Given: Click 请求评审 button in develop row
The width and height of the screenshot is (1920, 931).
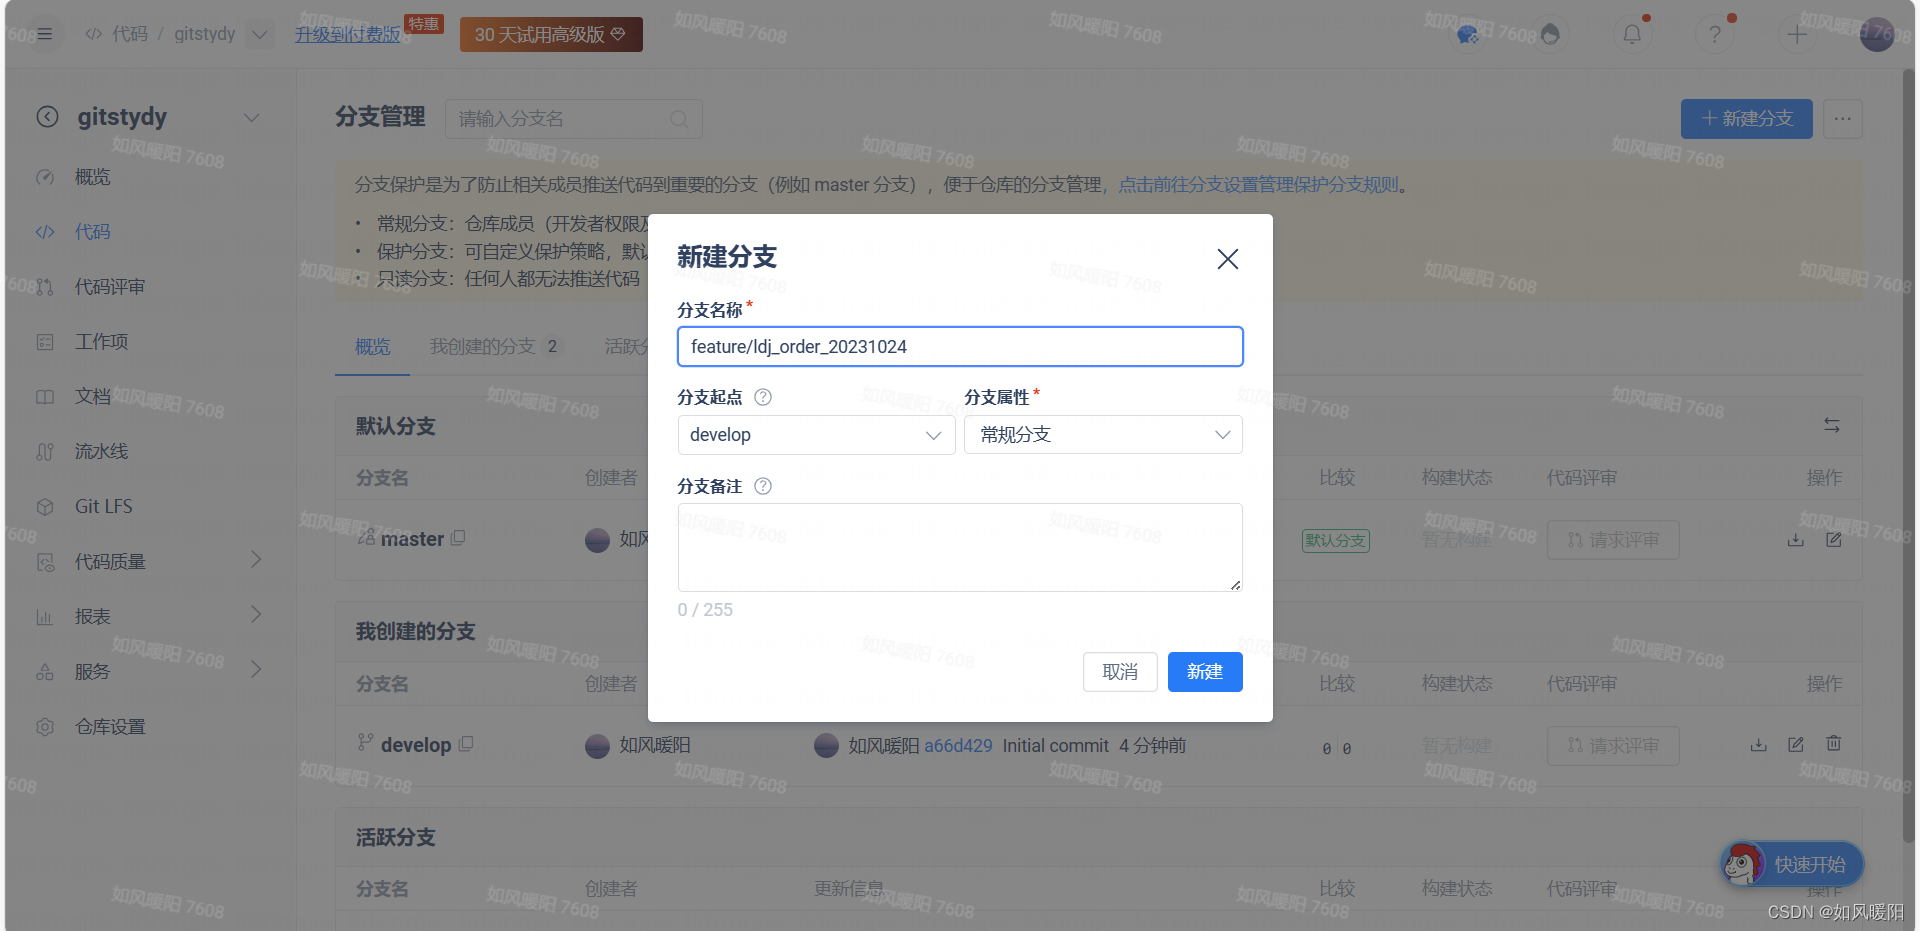Looking at the screenshot, I should point(1613,746).
